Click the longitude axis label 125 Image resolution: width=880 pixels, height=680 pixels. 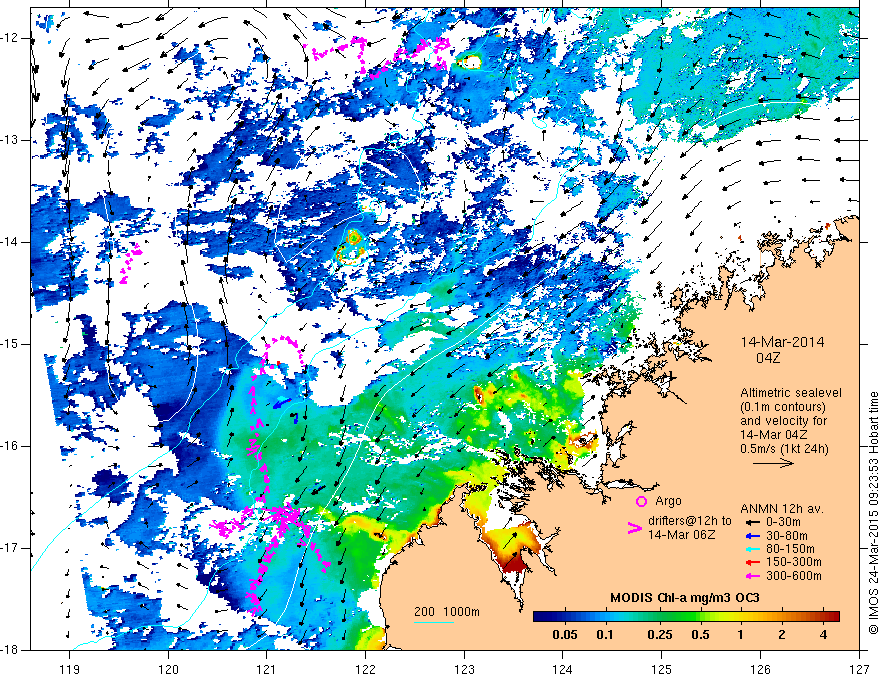point(662,669)
